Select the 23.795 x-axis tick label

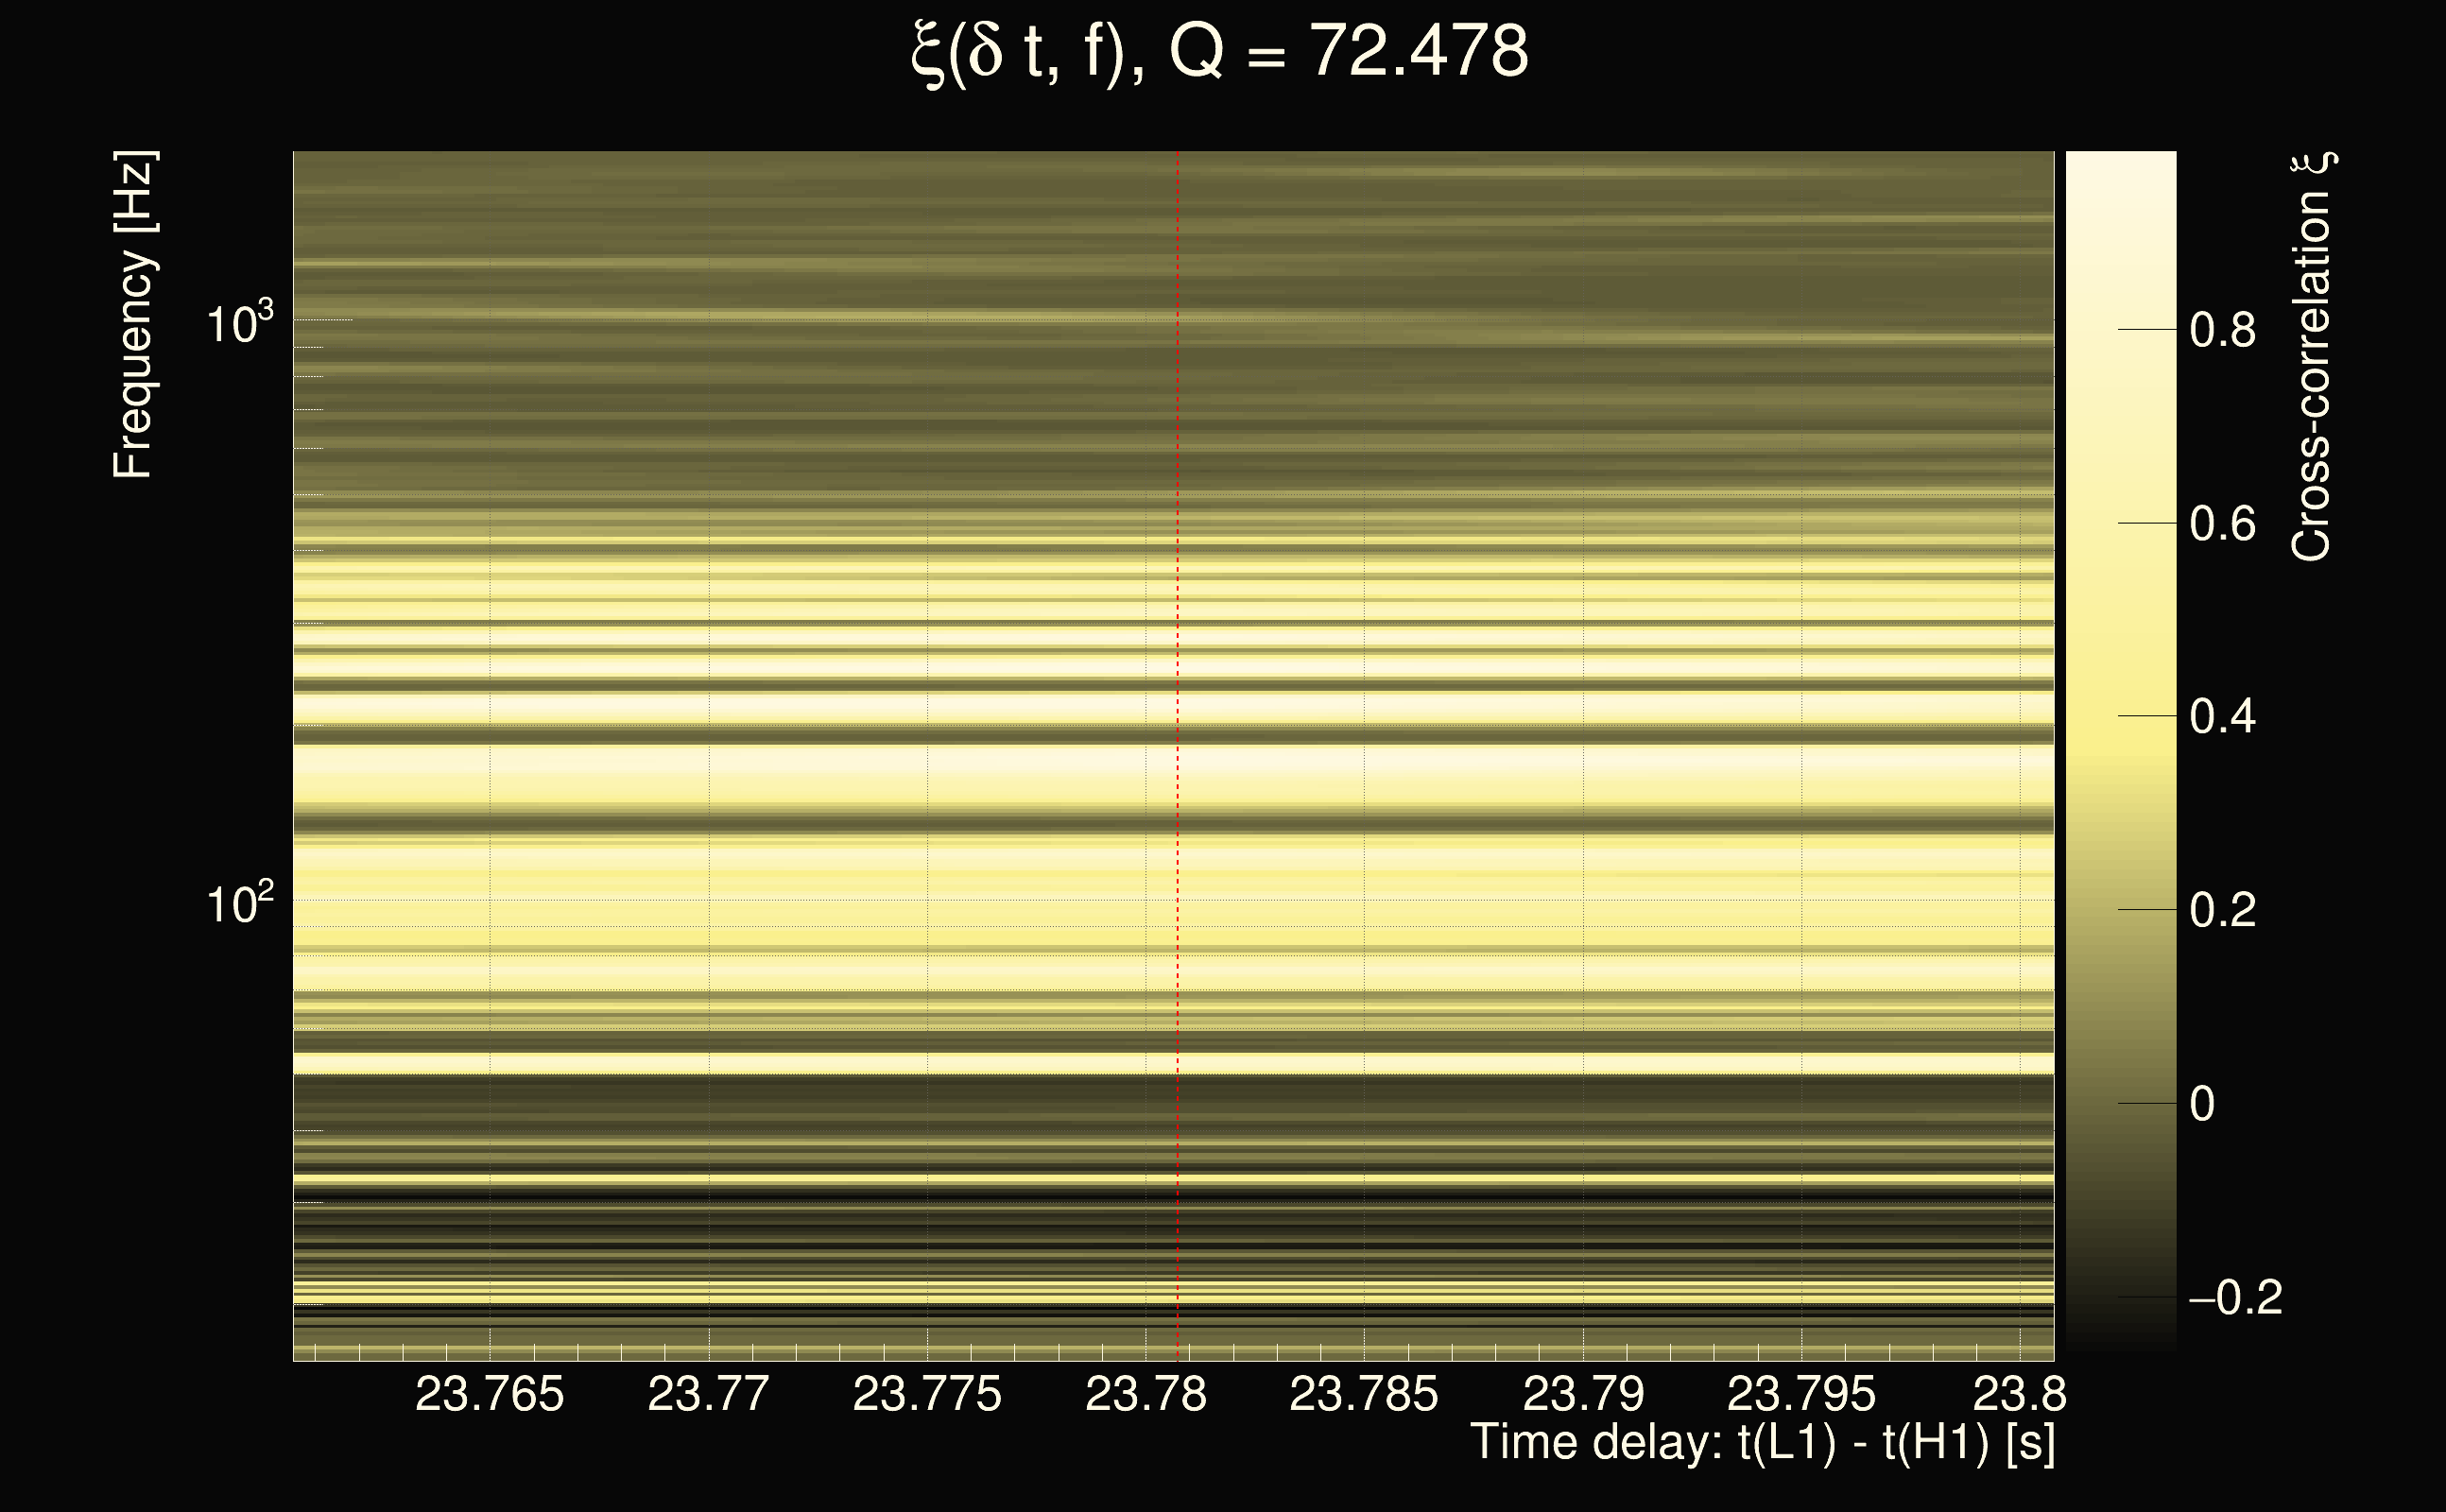pyautogui.click(x=1801, y=1394)
